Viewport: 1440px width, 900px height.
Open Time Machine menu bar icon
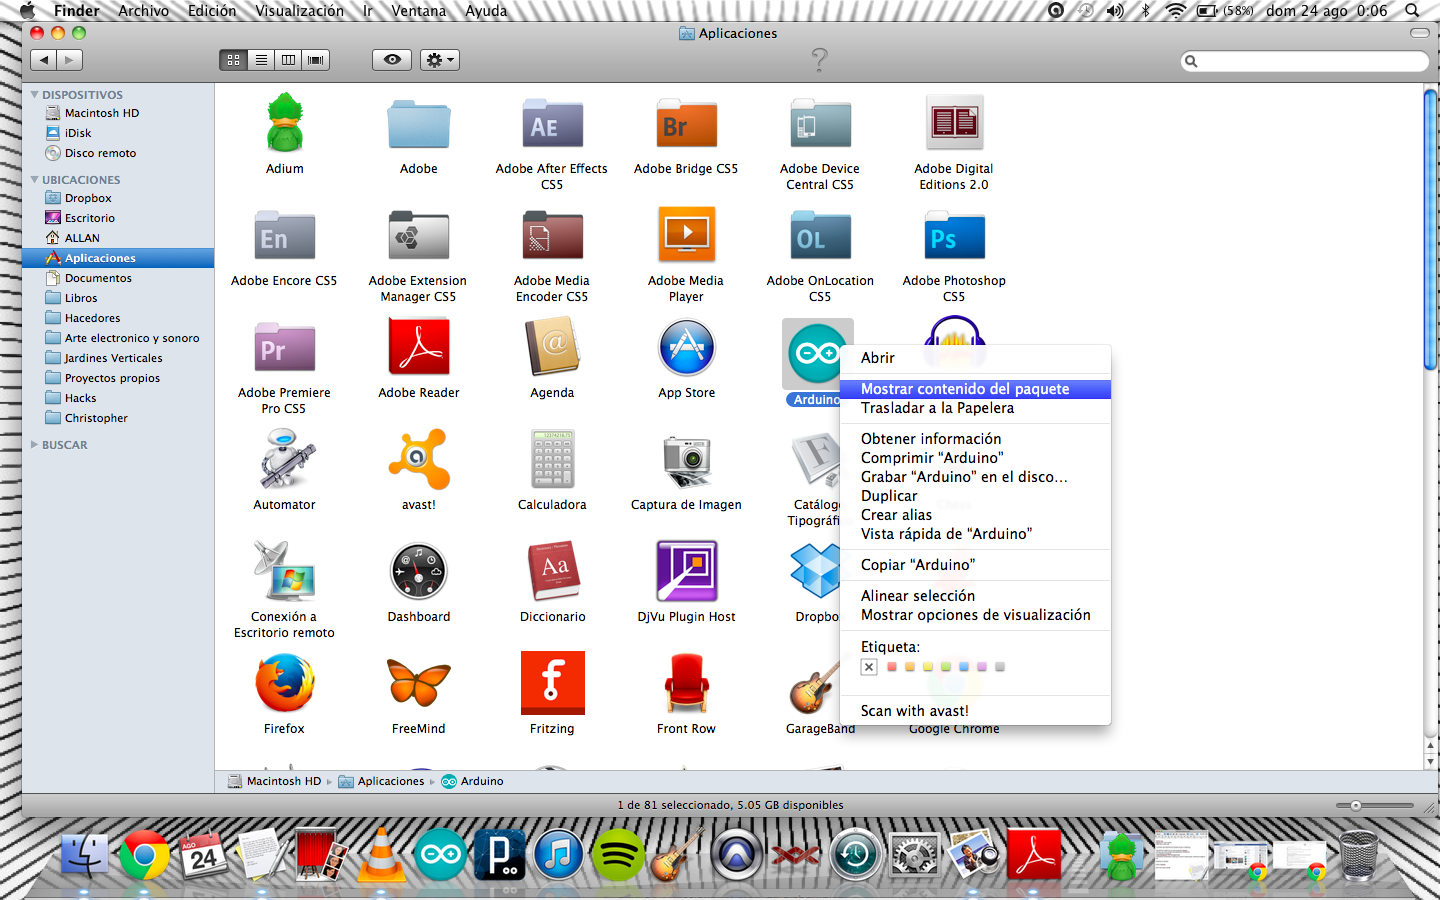pyautogui.click(x=1086, y=11)
